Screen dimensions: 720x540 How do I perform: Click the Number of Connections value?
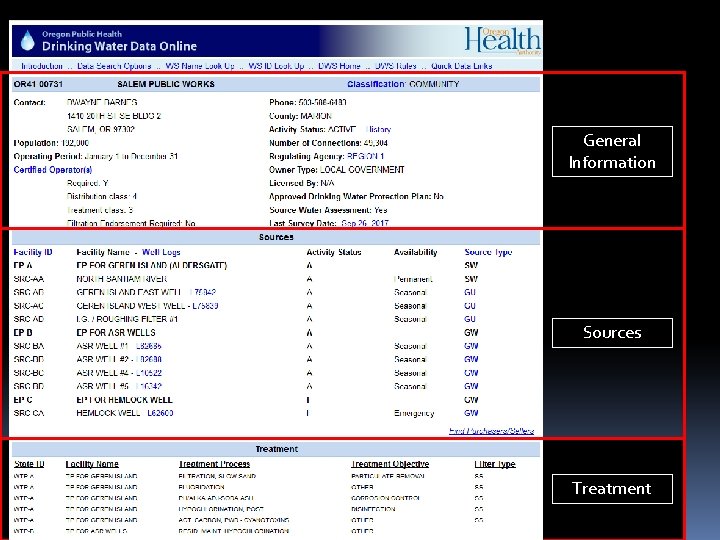(x=375, y=143)
